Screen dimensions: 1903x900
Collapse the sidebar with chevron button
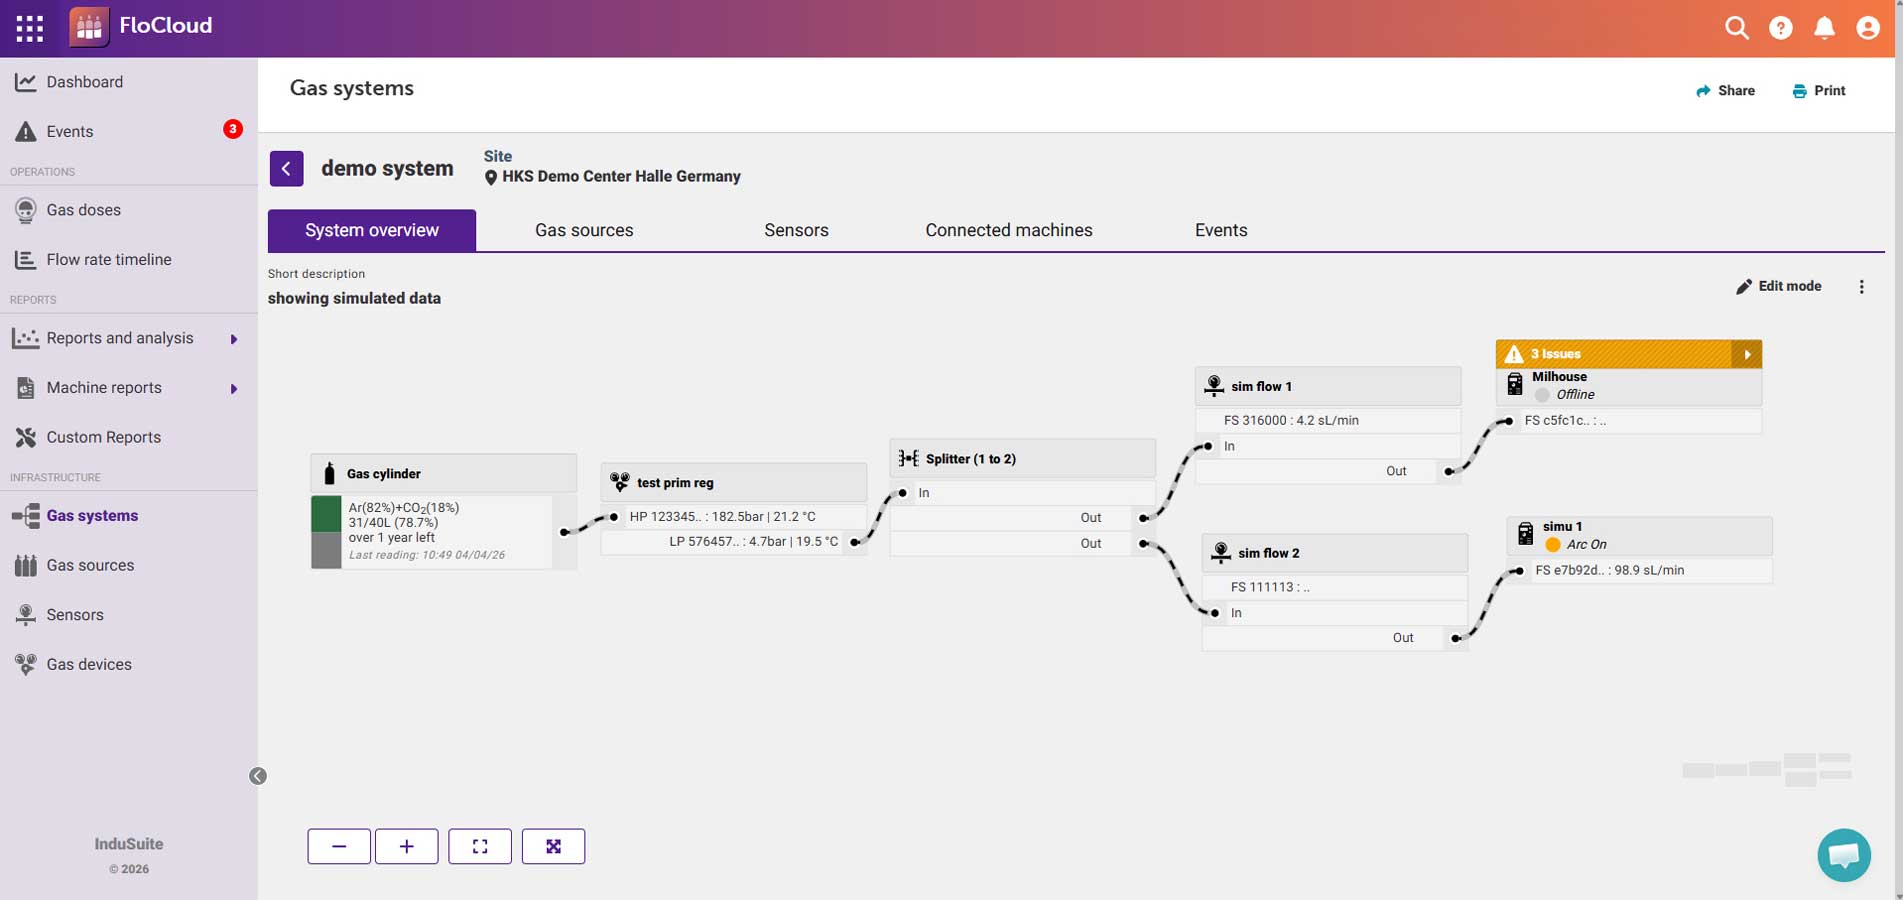point(258,776)
